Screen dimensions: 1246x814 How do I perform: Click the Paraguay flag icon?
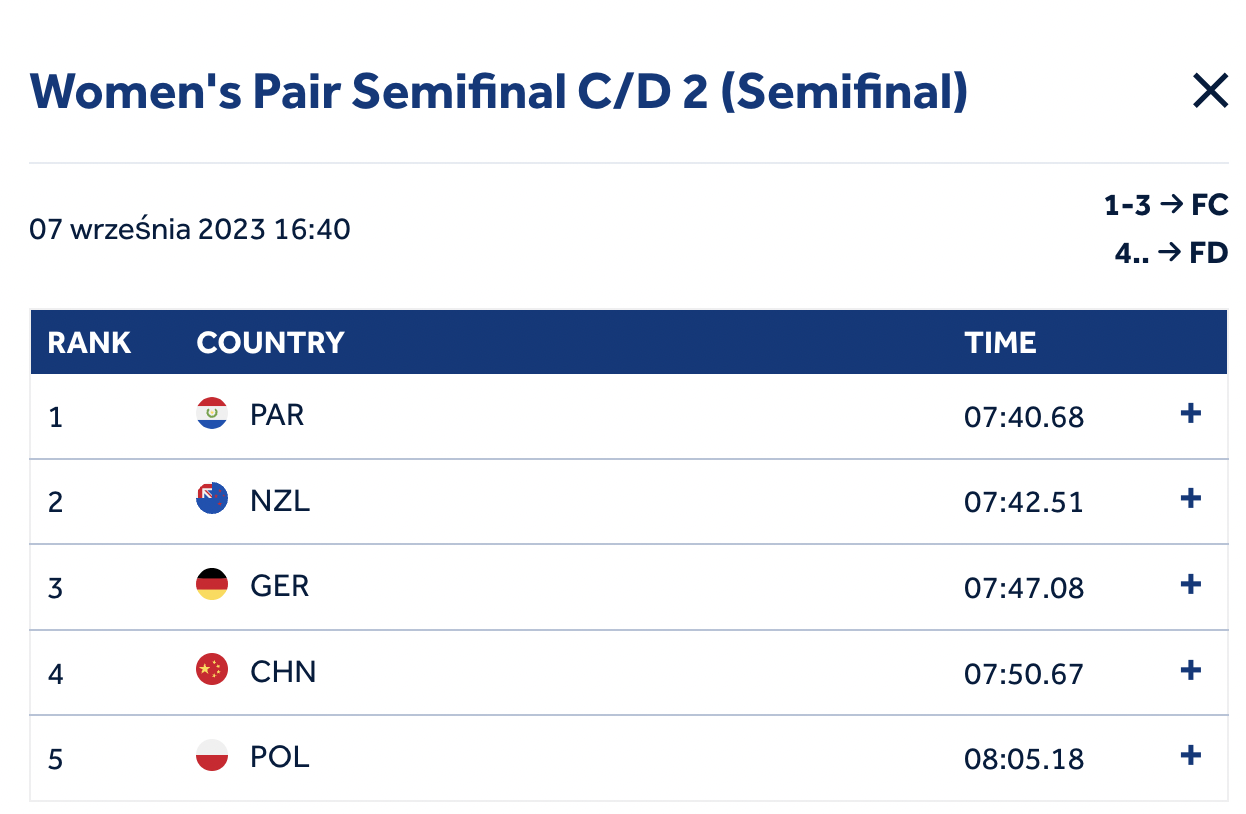pyautogui.click(x=212, y=414)
